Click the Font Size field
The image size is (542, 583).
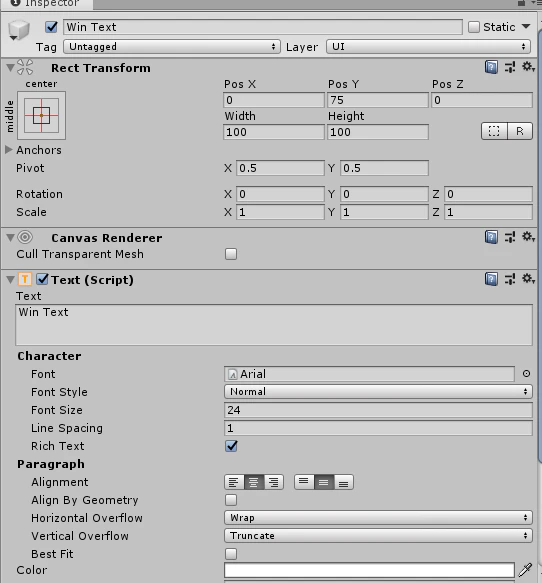[378, 410]
